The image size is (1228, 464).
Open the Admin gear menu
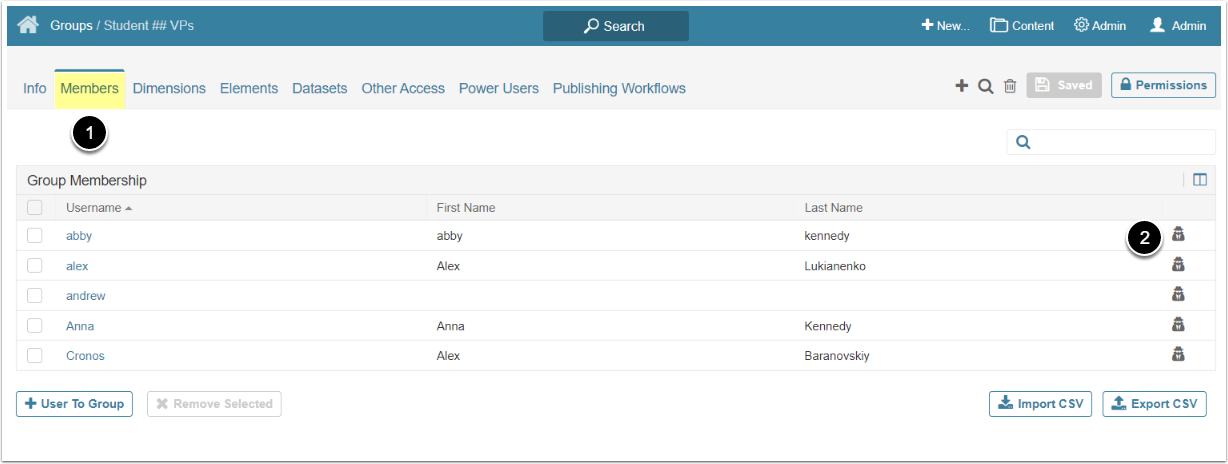pos(1100,26)
